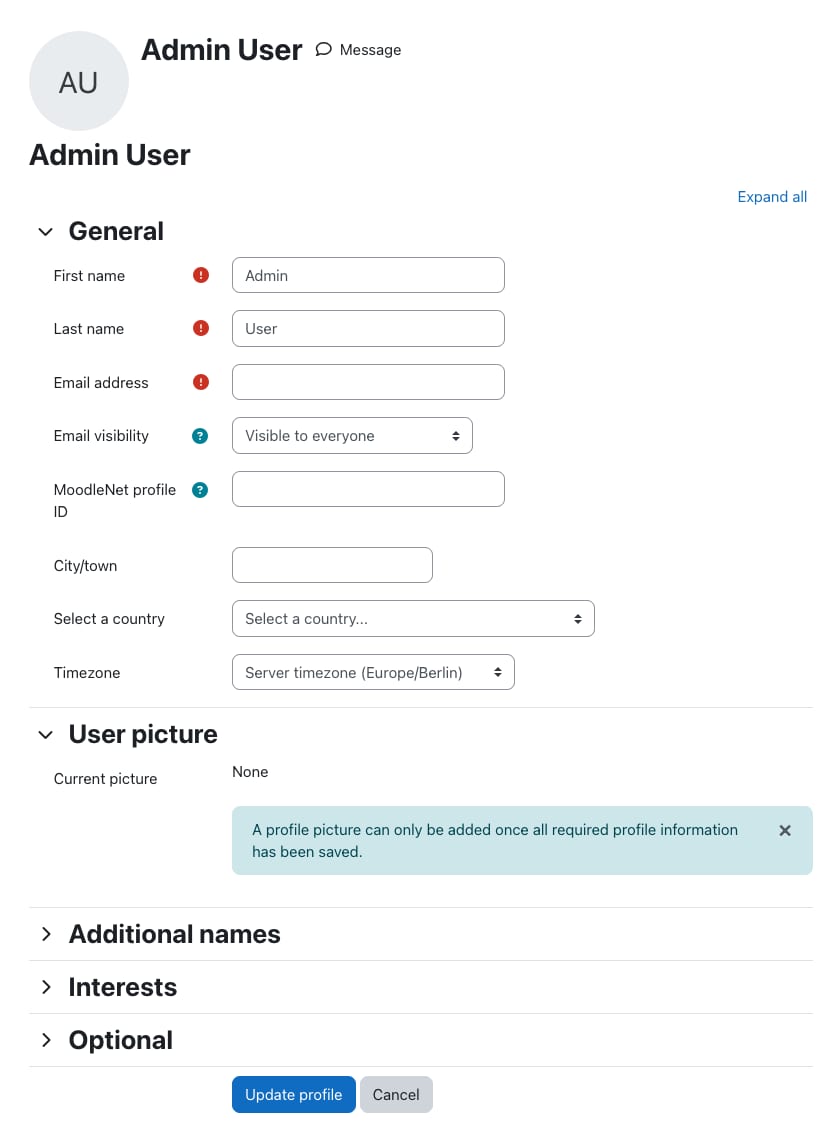Click the required icon beside Email address
This screenshot has width=832, height=1126.
pyautogui.click(x=200, y=381)
